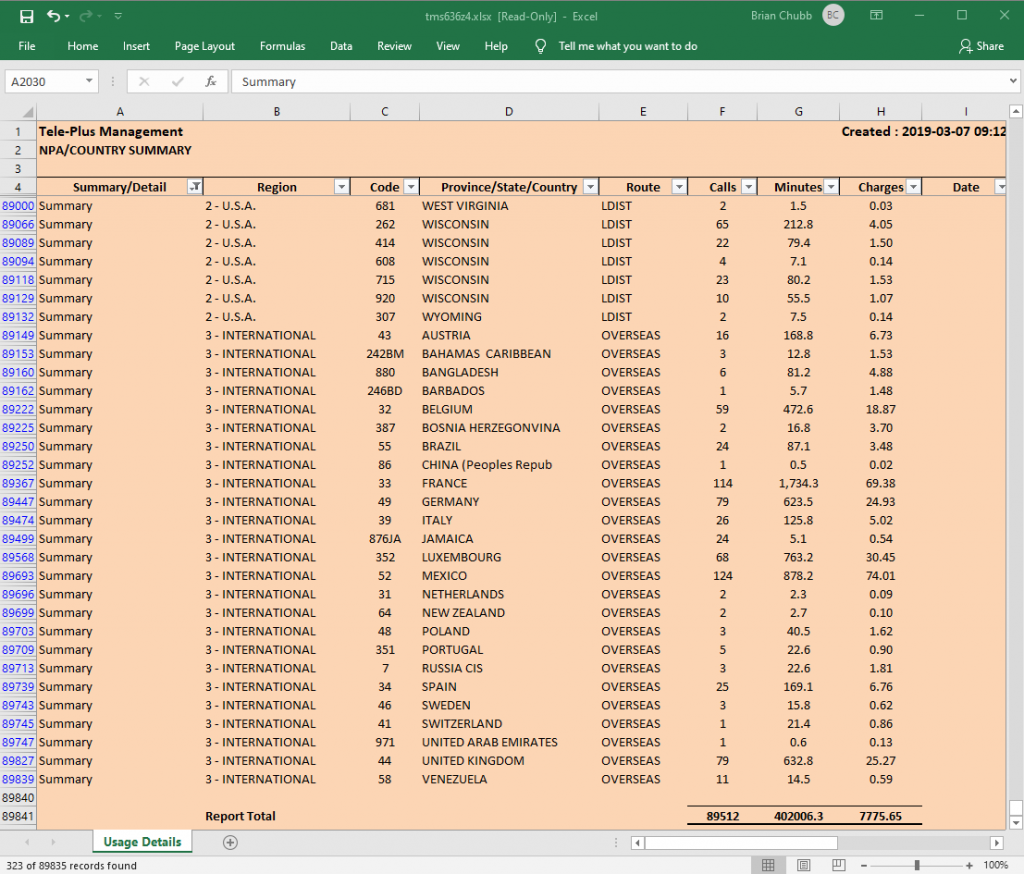Add a new sheet with plus icon
Viewport: 1024px width, 874px height.
(230, 842)
